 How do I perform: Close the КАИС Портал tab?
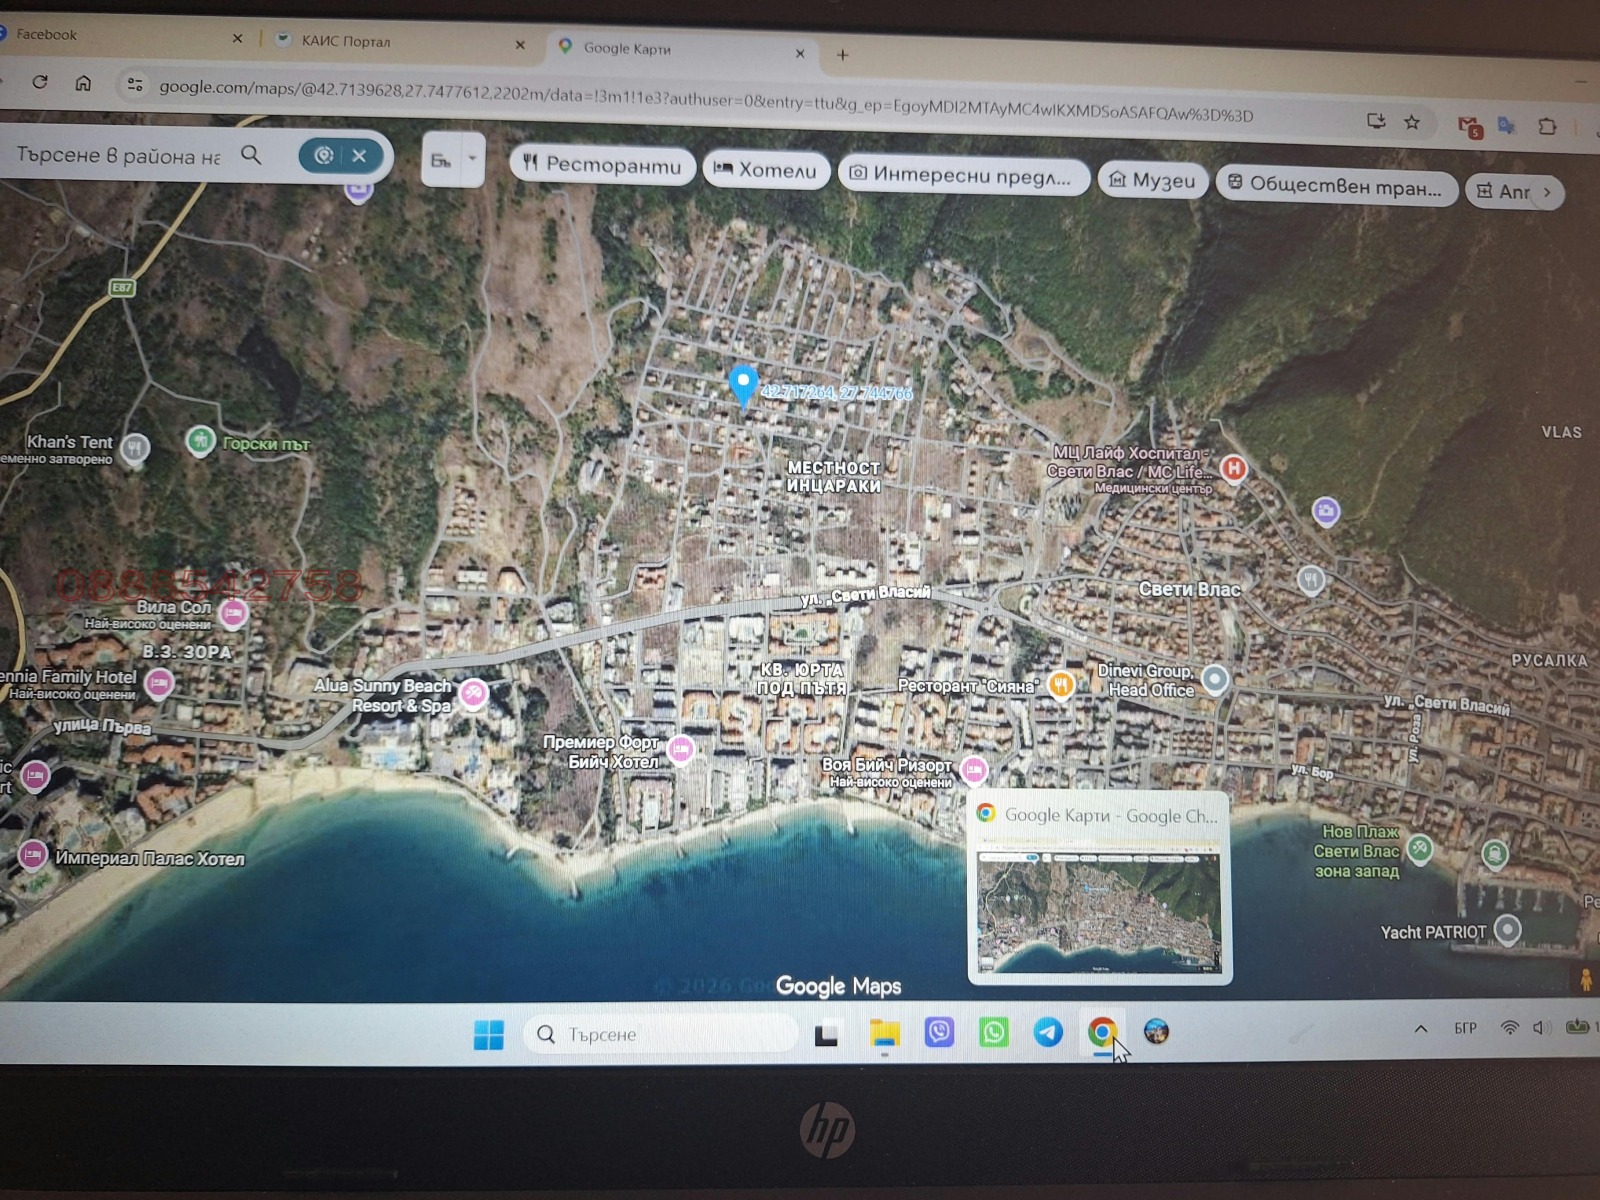pyautogui.click(x=520, y=45)
